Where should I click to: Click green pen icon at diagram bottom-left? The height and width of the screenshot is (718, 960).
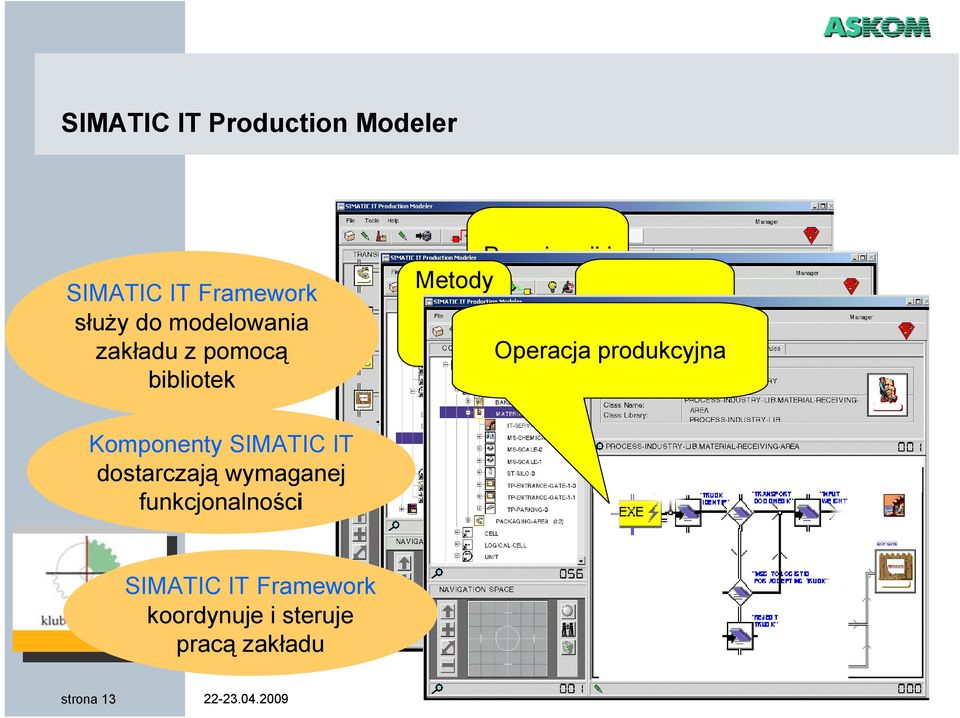click(599, 689)
